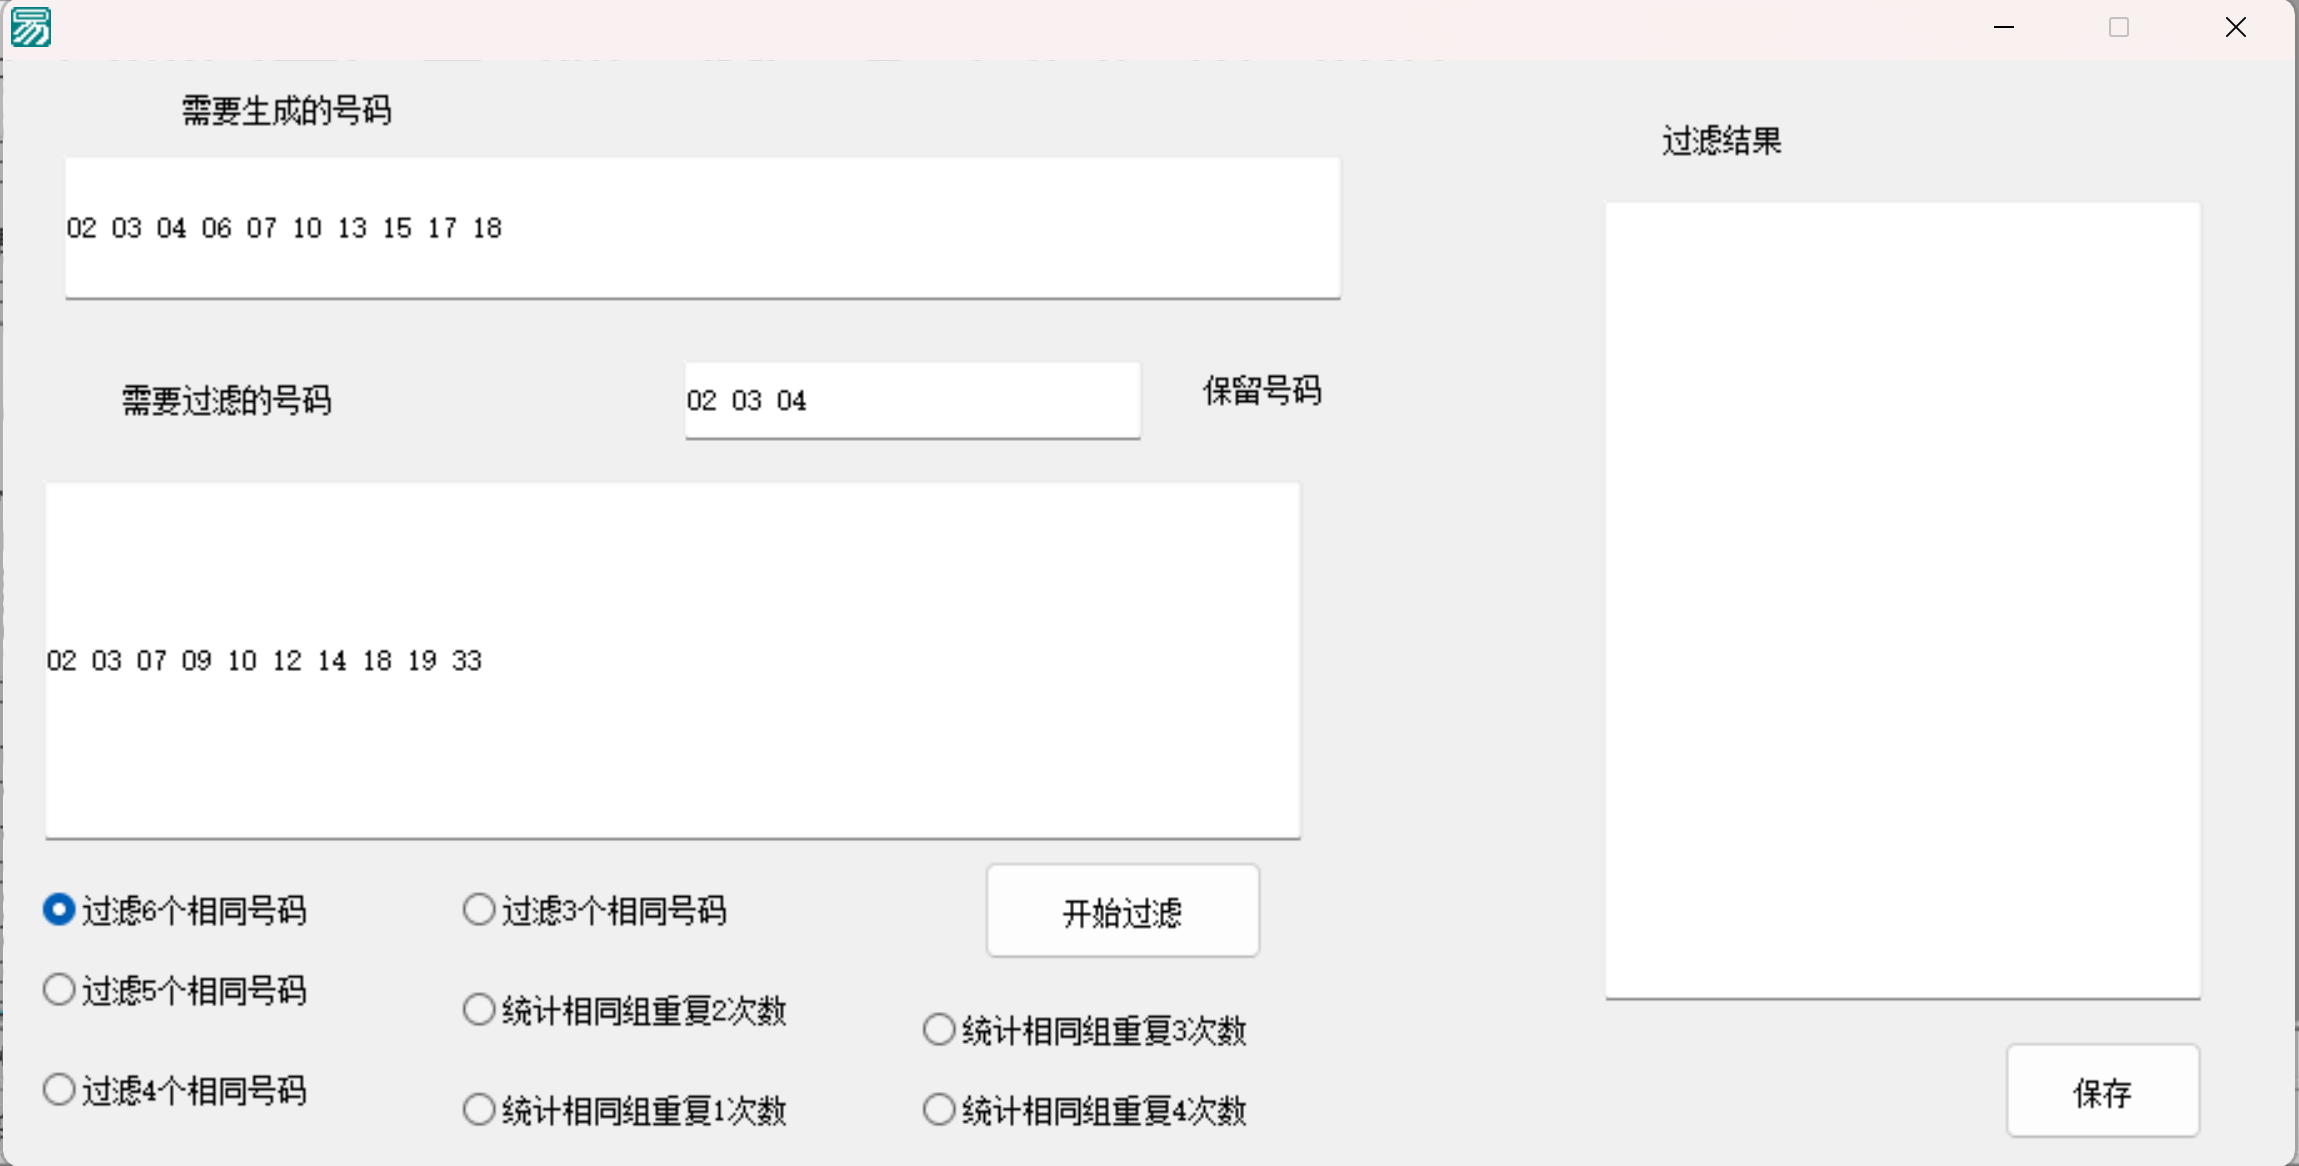The image size is (2299, 1166).
Task: Click inside the empty 过滤结果 results panel
Action: click(x=1900, y=600)
